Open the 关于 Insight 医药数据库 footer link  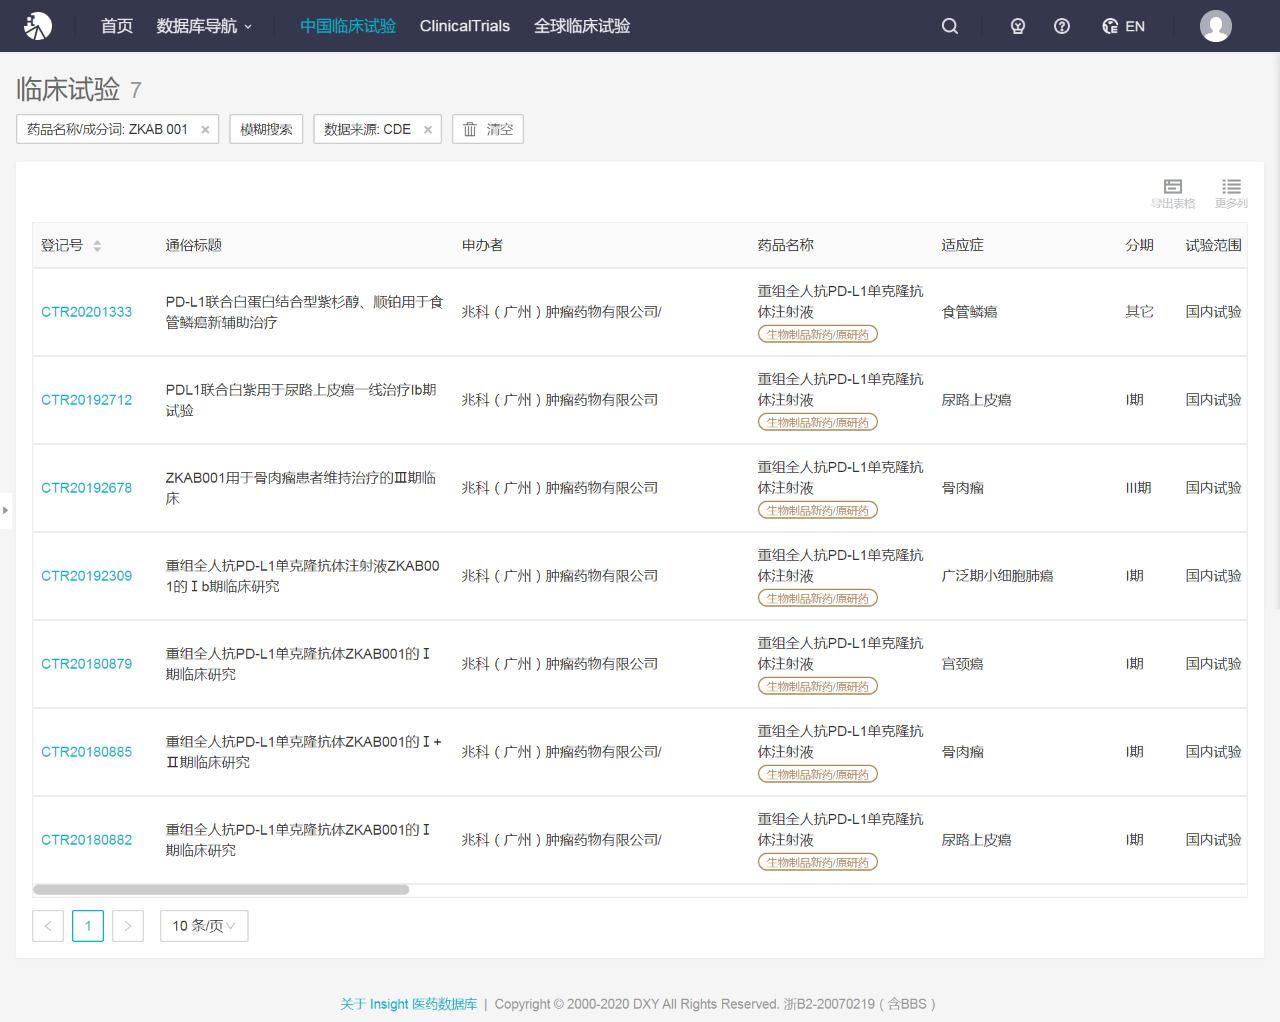tap(408, 1004)
